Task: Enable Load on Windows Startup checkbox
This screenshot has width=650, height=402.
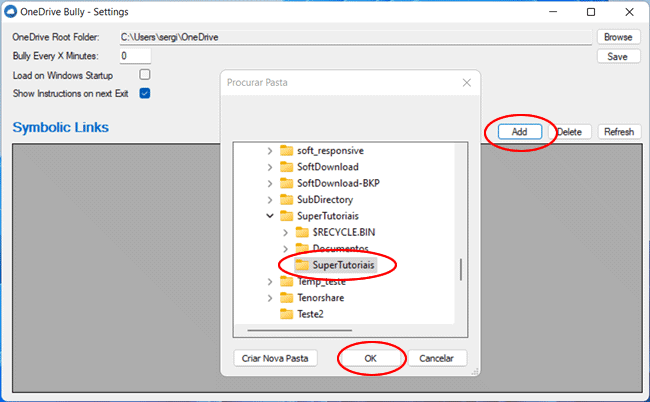Action: click(145, 75)
